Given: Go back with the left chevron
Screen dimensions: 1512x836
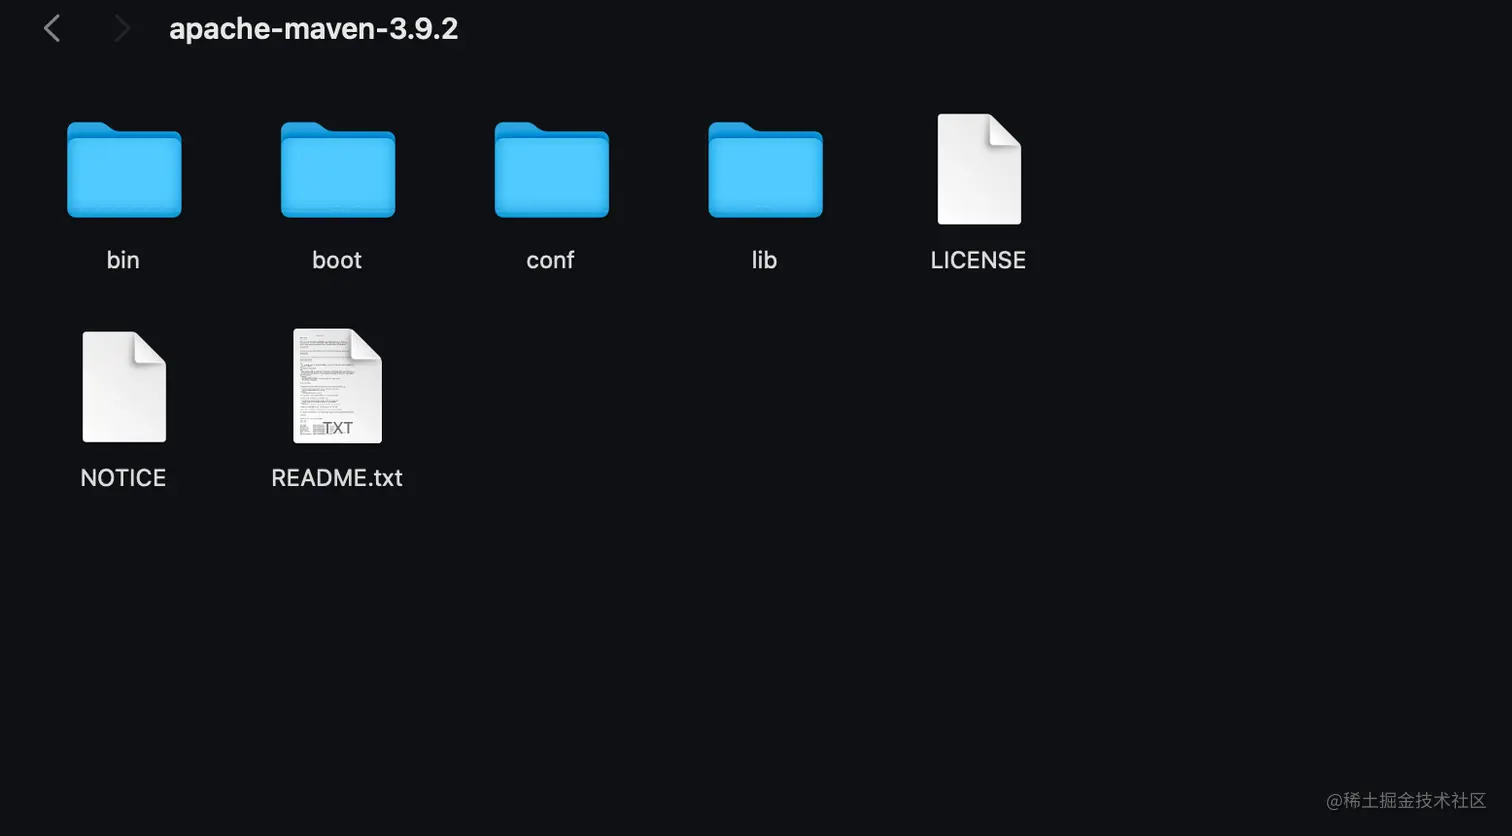Looking at the screenshot, I should point(52,29).
